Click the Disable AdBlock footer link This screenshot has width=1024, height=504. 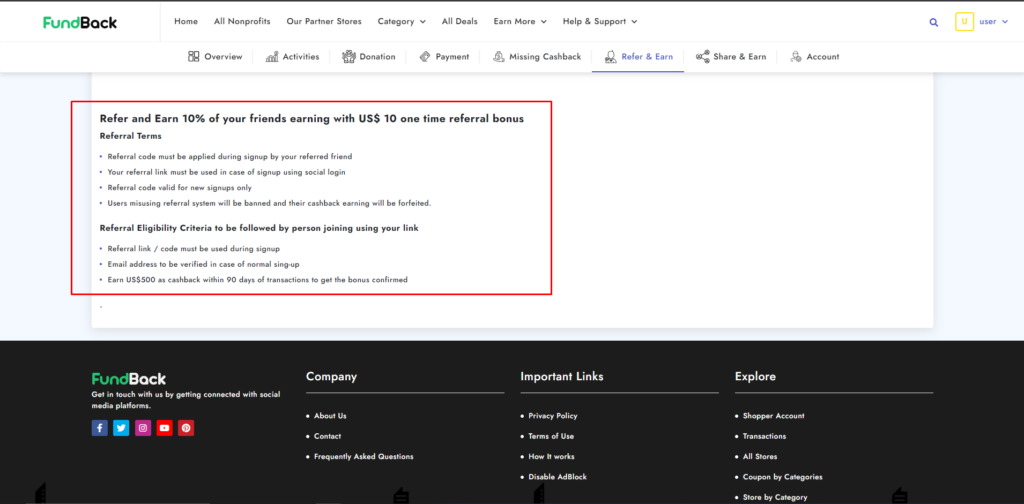coord(555,477)
